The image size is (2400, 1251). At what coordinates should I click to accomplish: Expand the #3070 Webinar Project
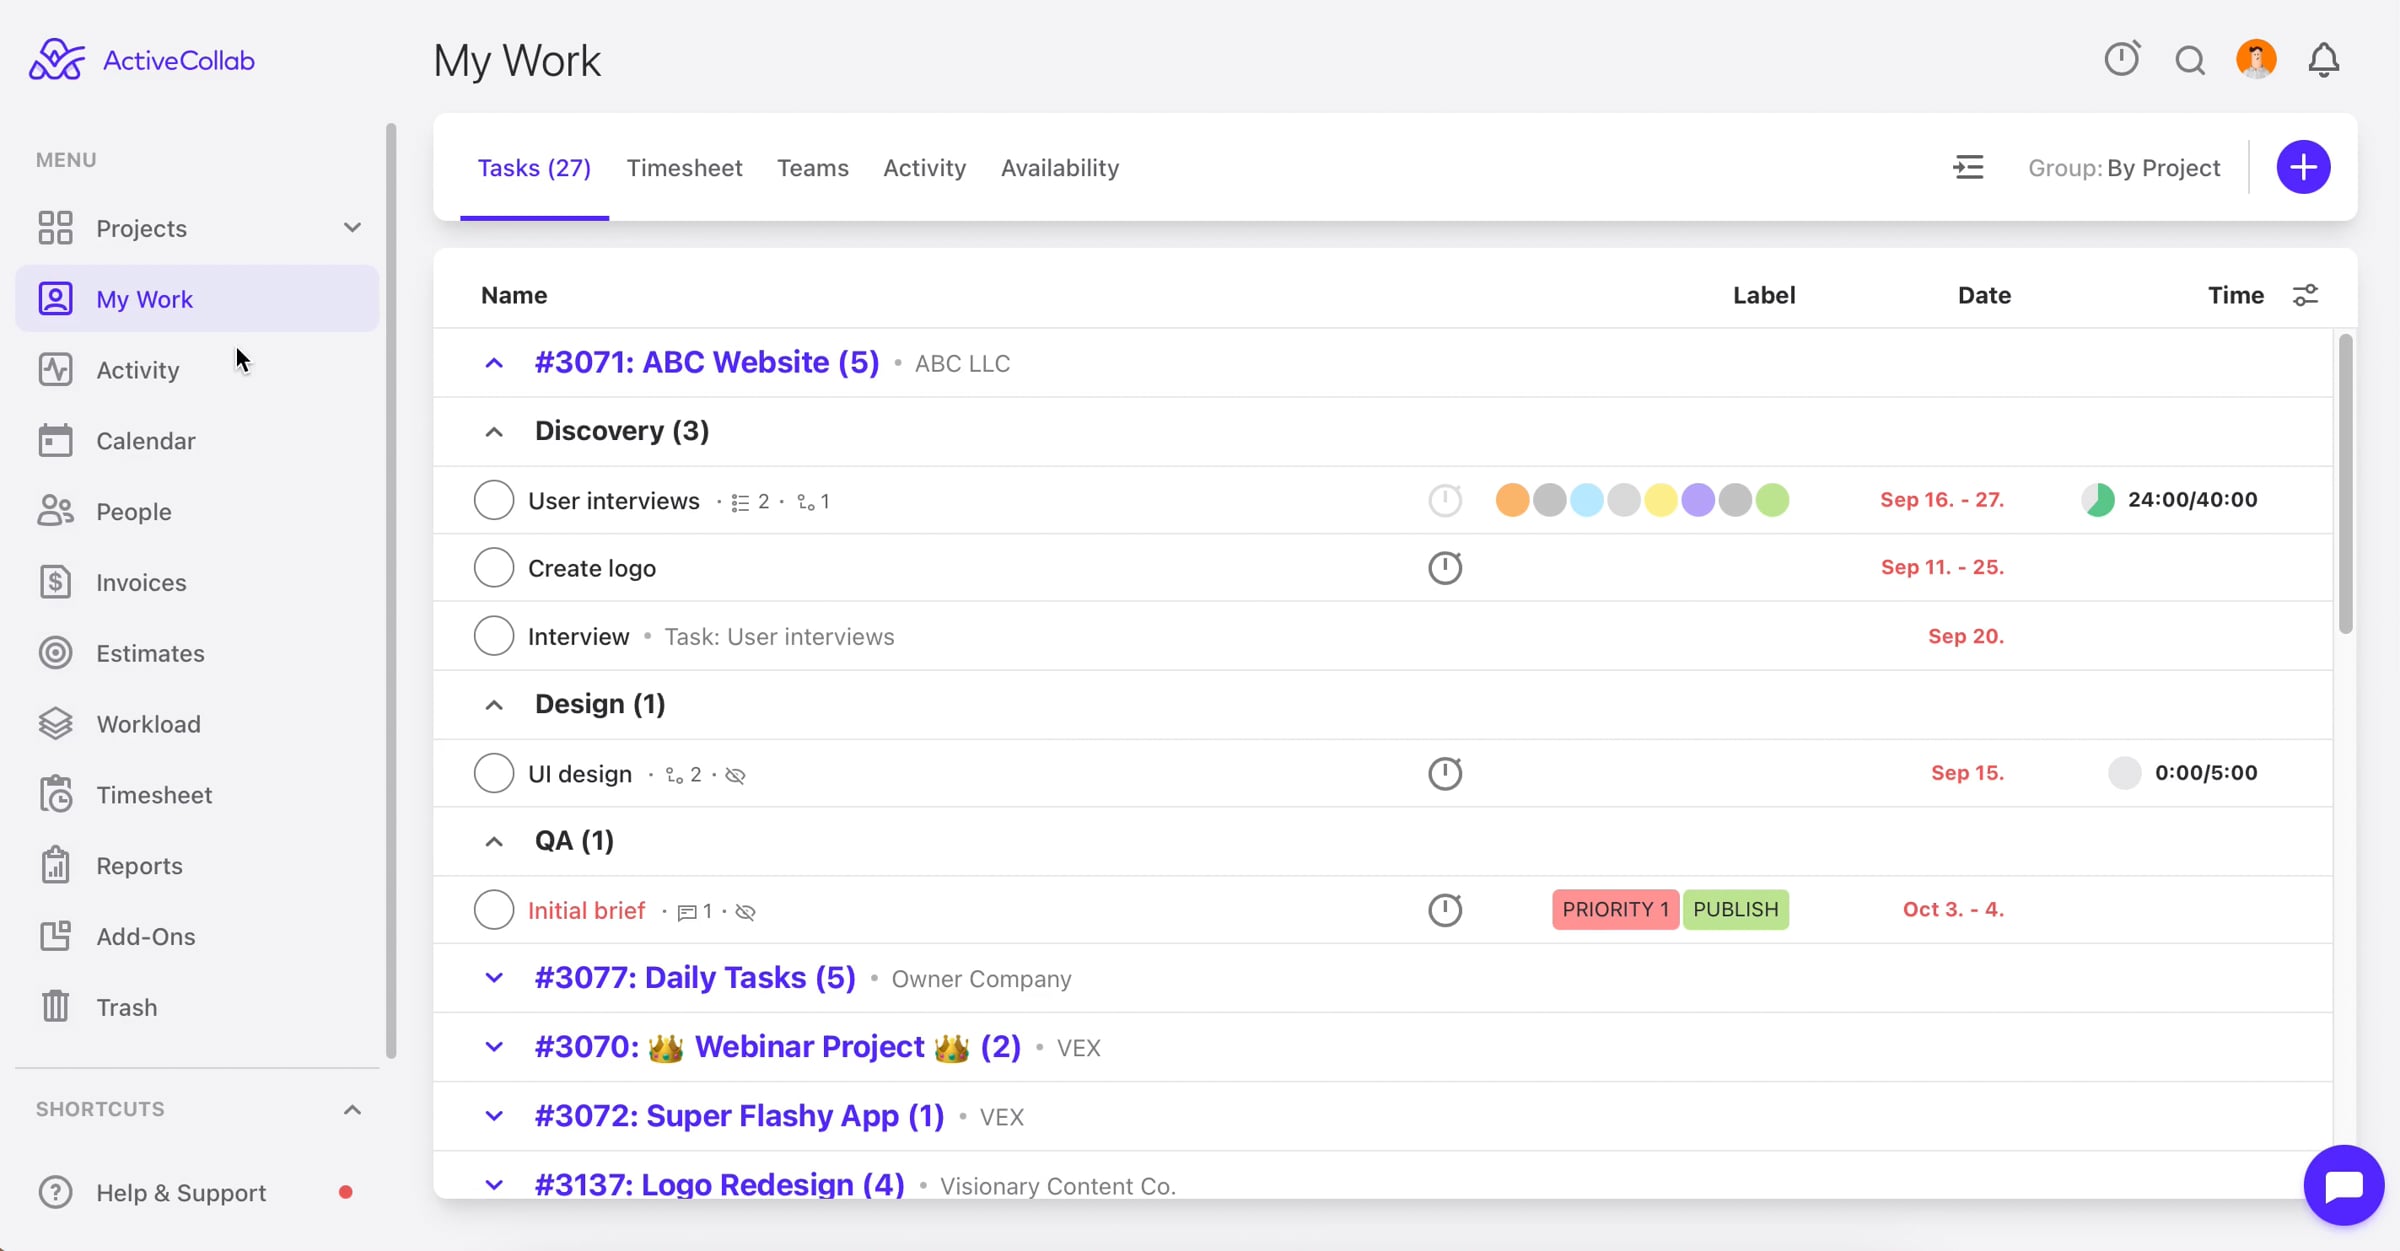[494, 1047]
